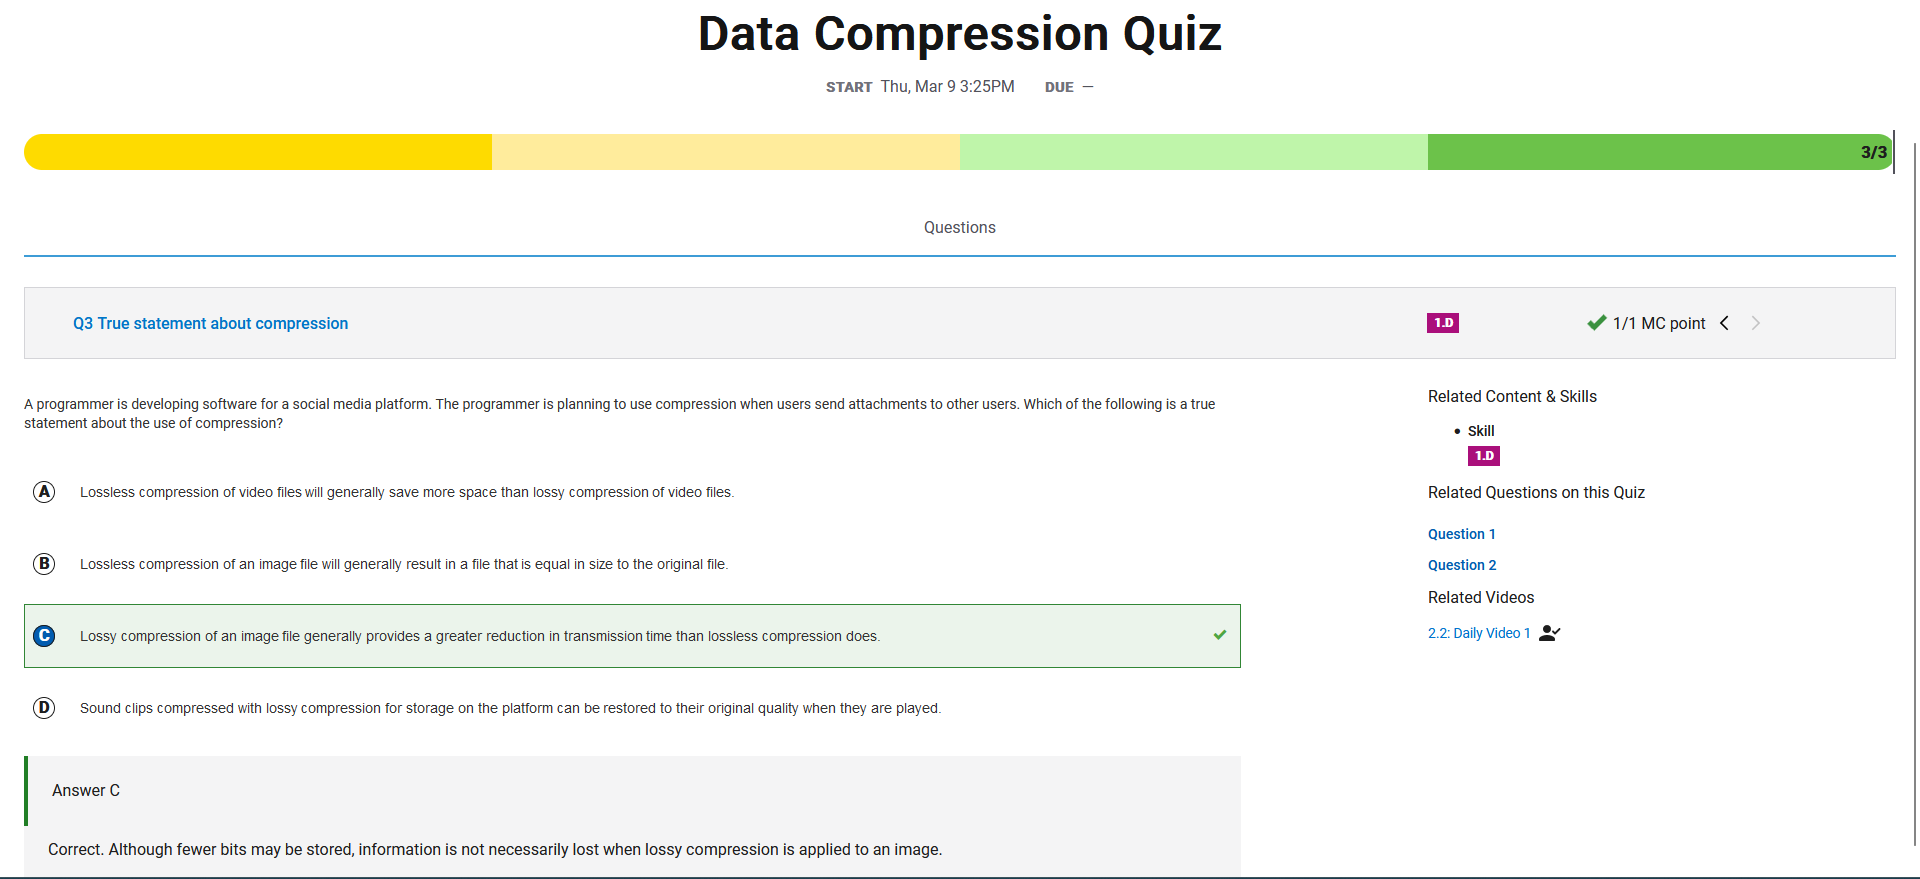
Task: Select answer option D radio button
Action: pos(44,708)
